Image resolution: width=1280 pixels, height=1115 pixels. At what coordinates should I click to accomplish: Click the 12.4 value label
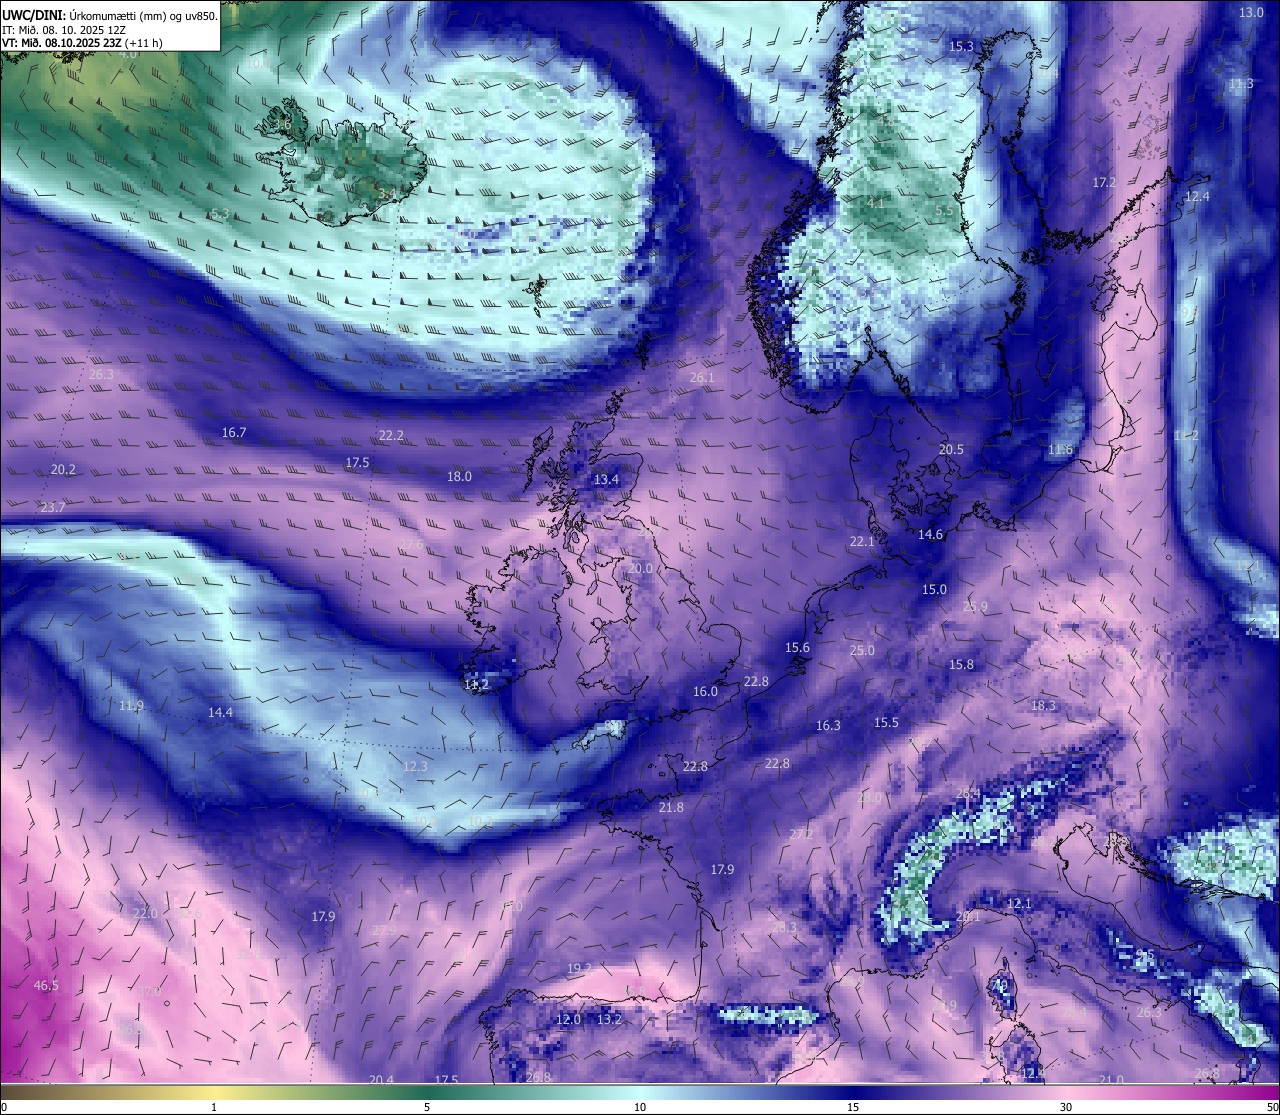point(1196,197)
